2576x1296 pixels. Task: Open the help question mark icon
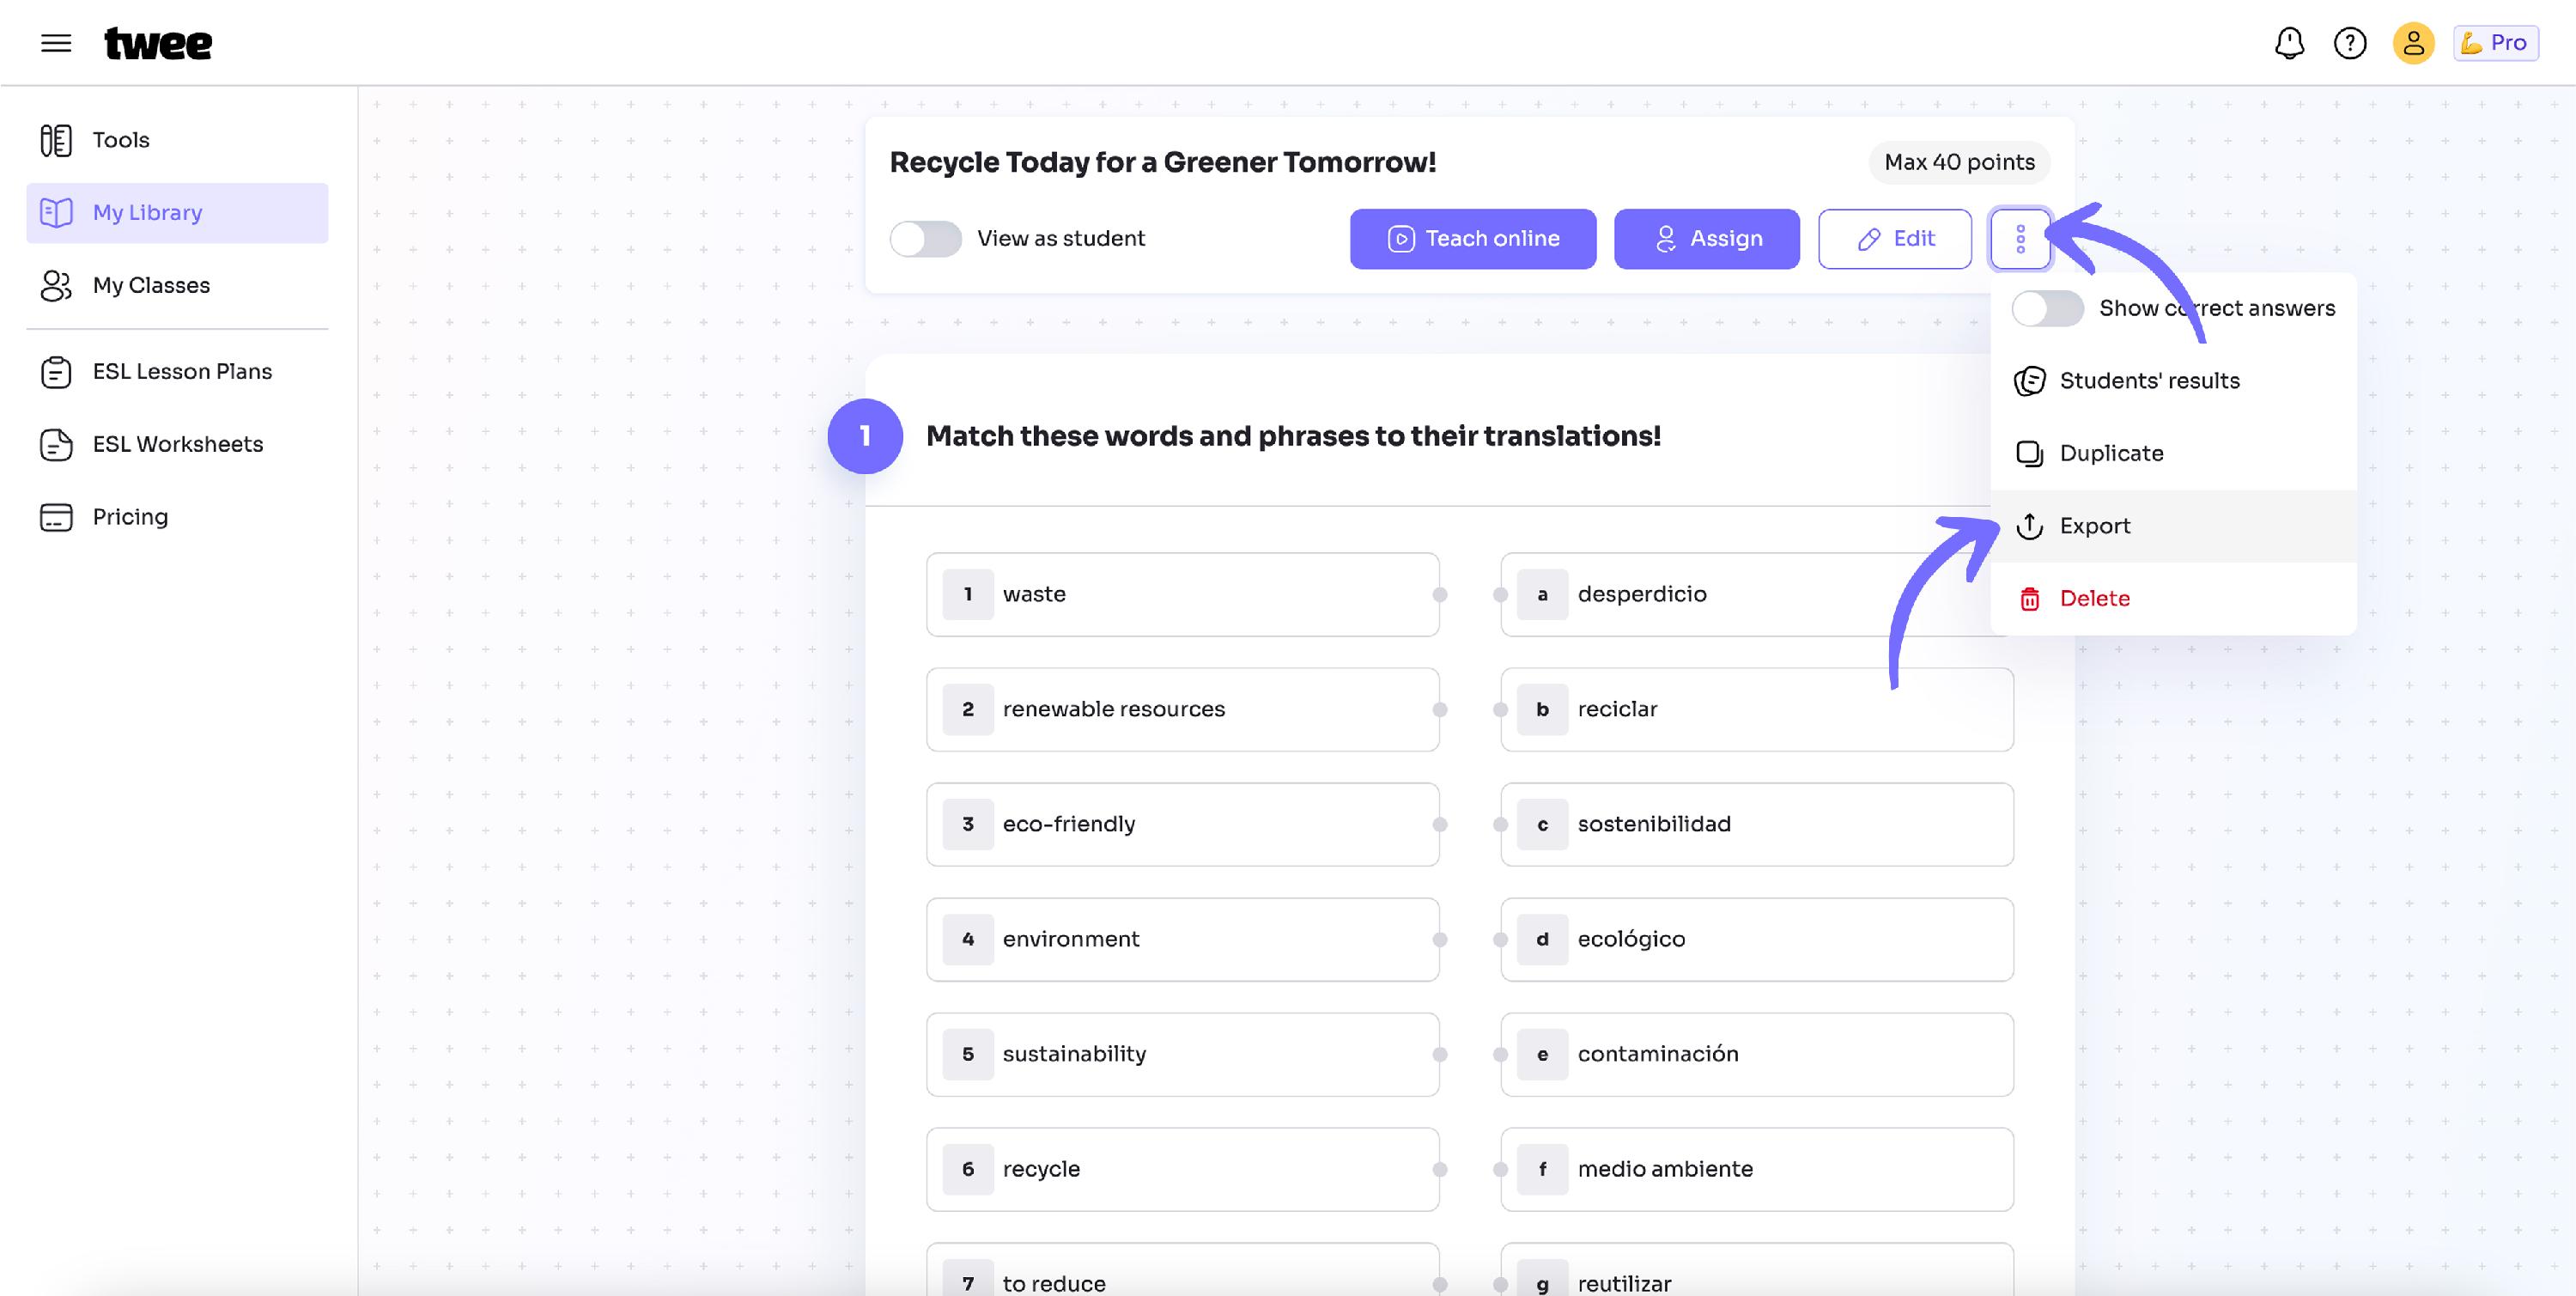pyautogui.click(x=2350, y=43)
